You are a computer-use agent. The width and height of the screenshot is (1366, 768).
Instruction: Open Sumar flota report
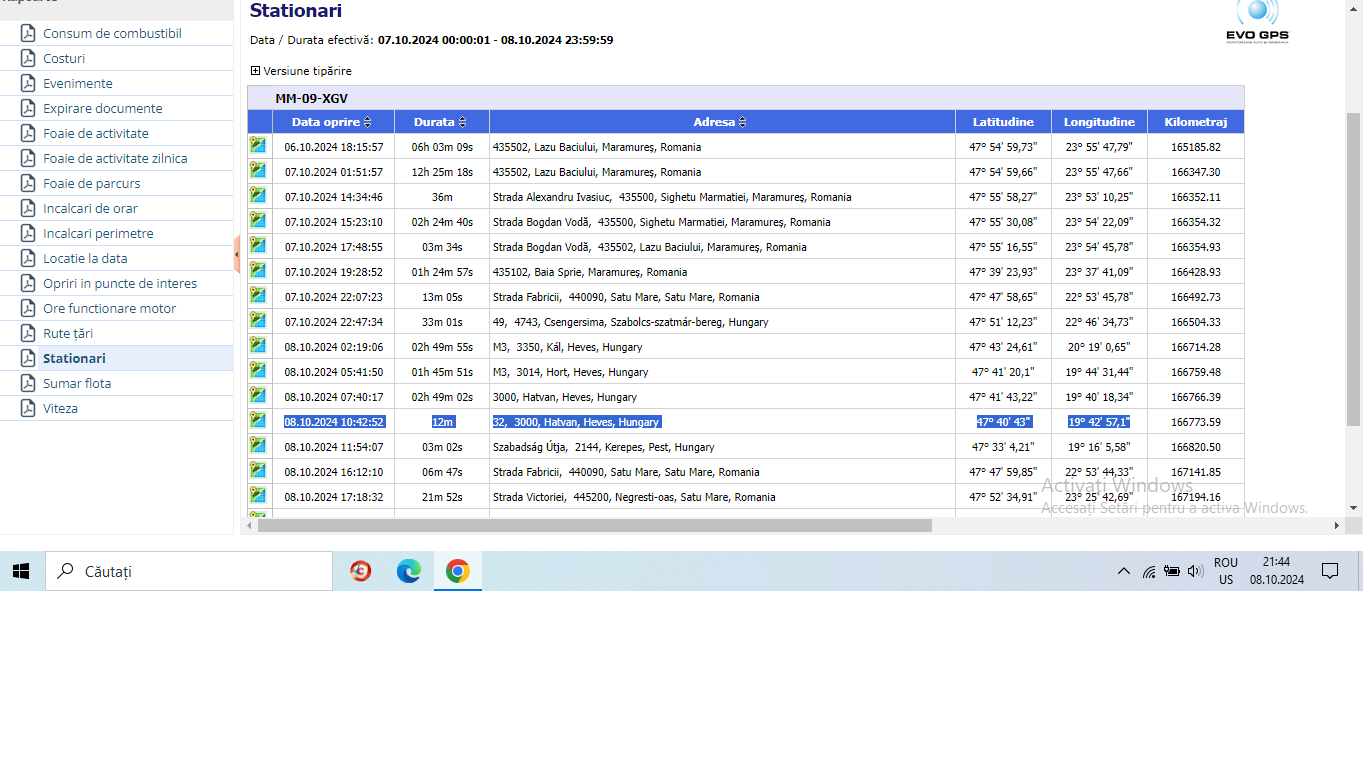(77, 383)
